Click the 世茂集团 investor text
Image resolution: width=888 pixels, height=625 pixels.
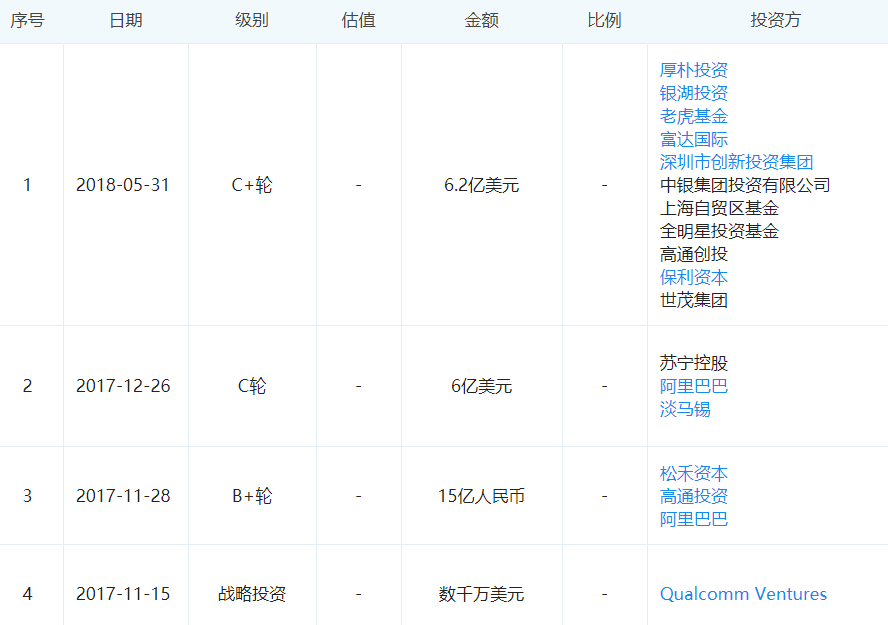point(694,300)
